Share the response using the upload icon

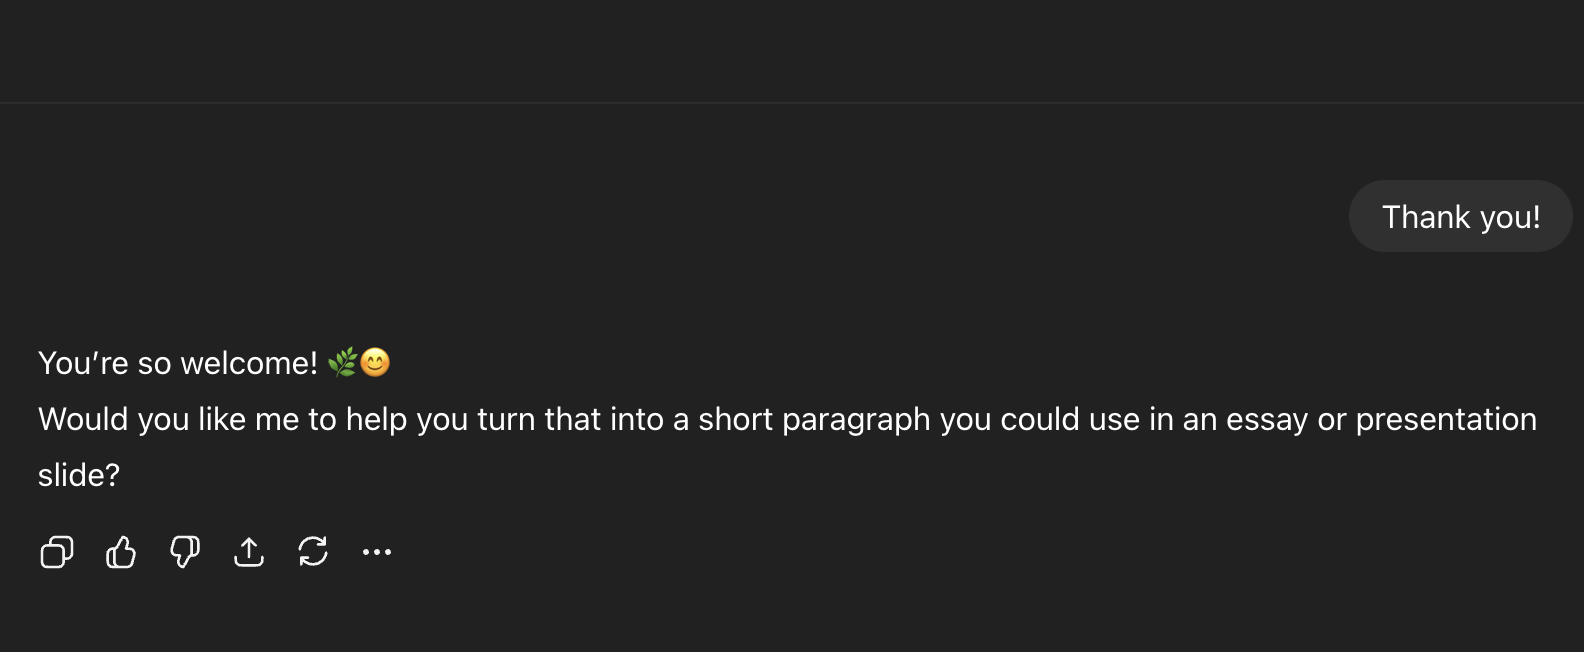(249, 552)
